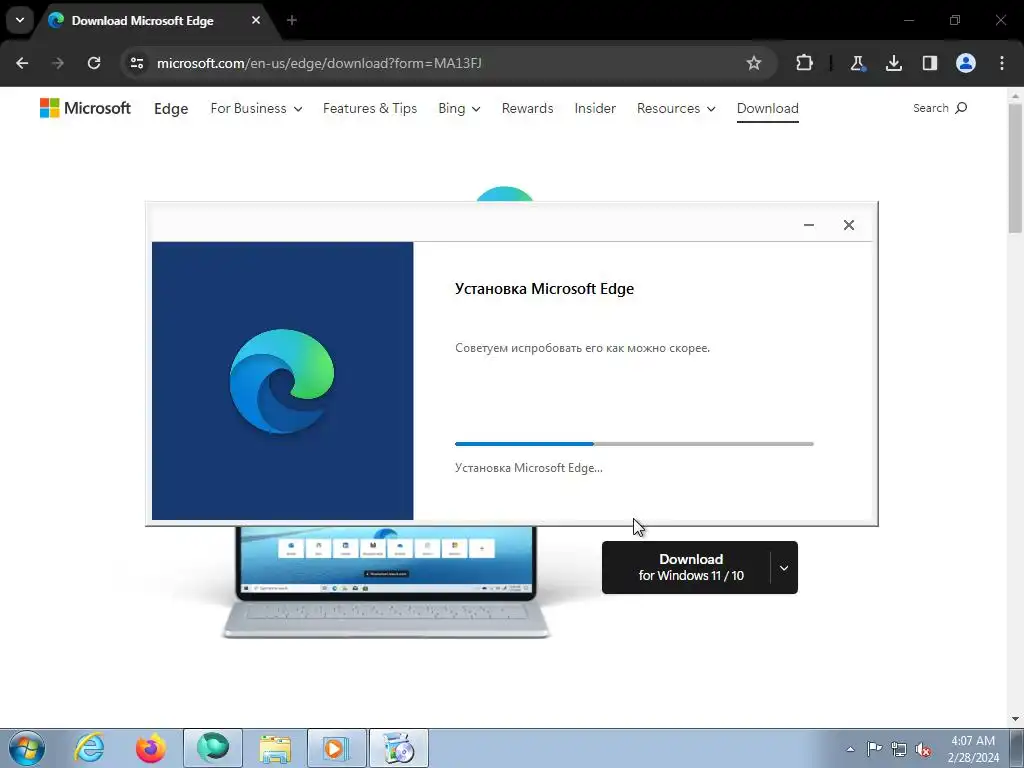1024x768 pixels.
Task: Expand the tab search chevron
Action: (x=20, y=20)
